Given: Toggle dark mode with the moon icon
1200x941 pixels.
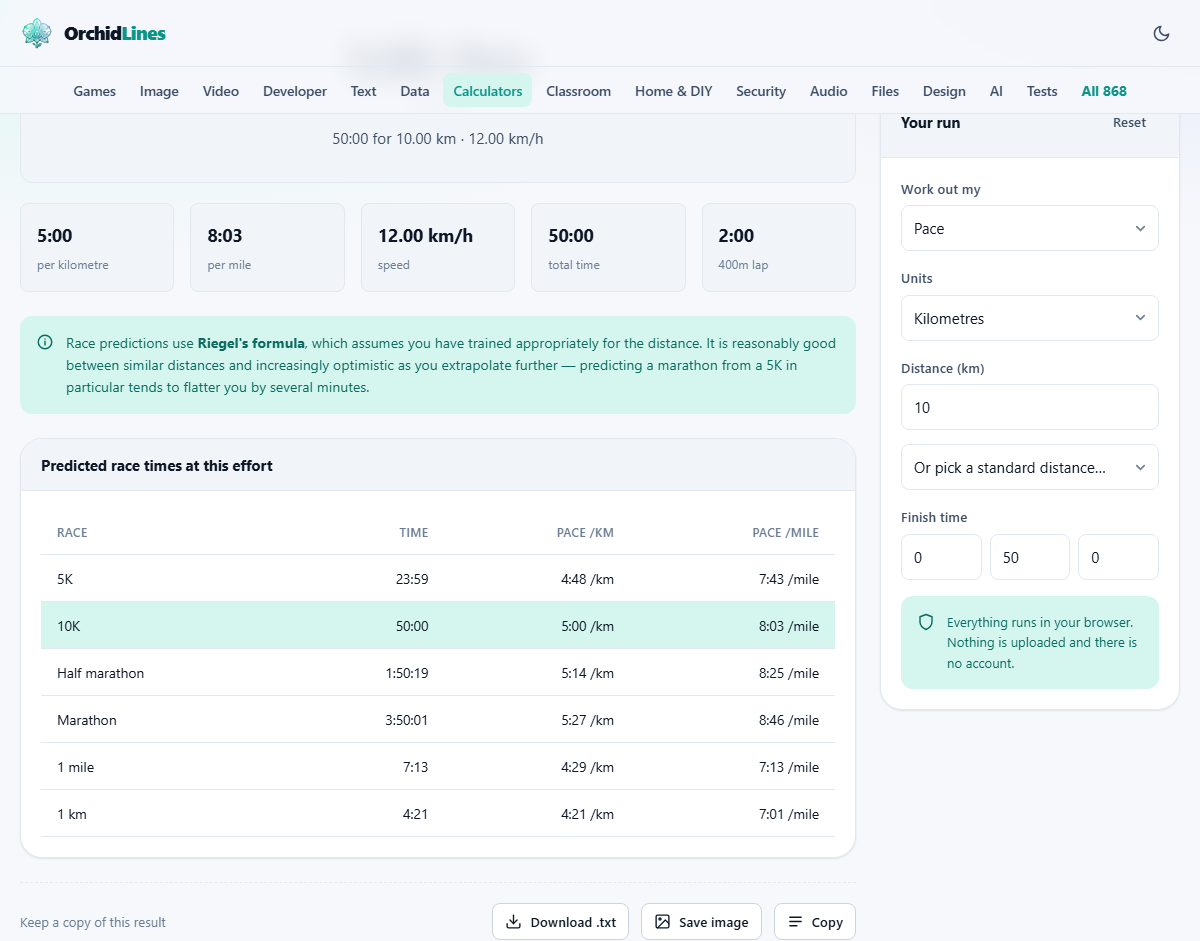Looking at the screenshot, I should (1161, 33).
